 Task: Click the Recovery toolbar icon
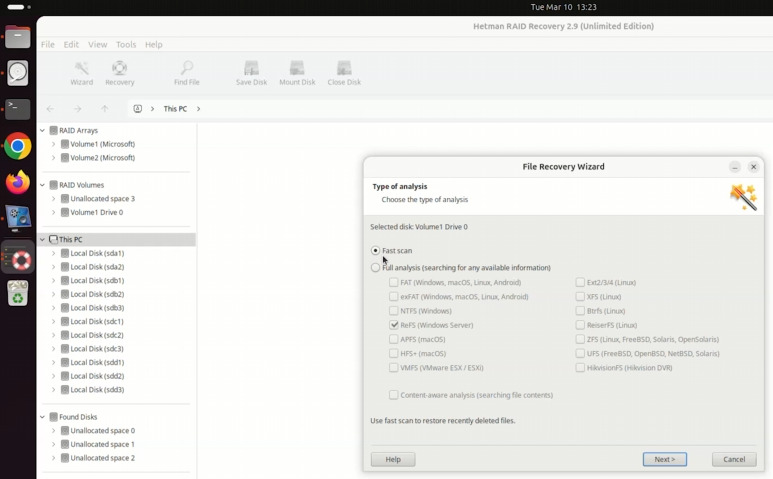coord(119,73)
